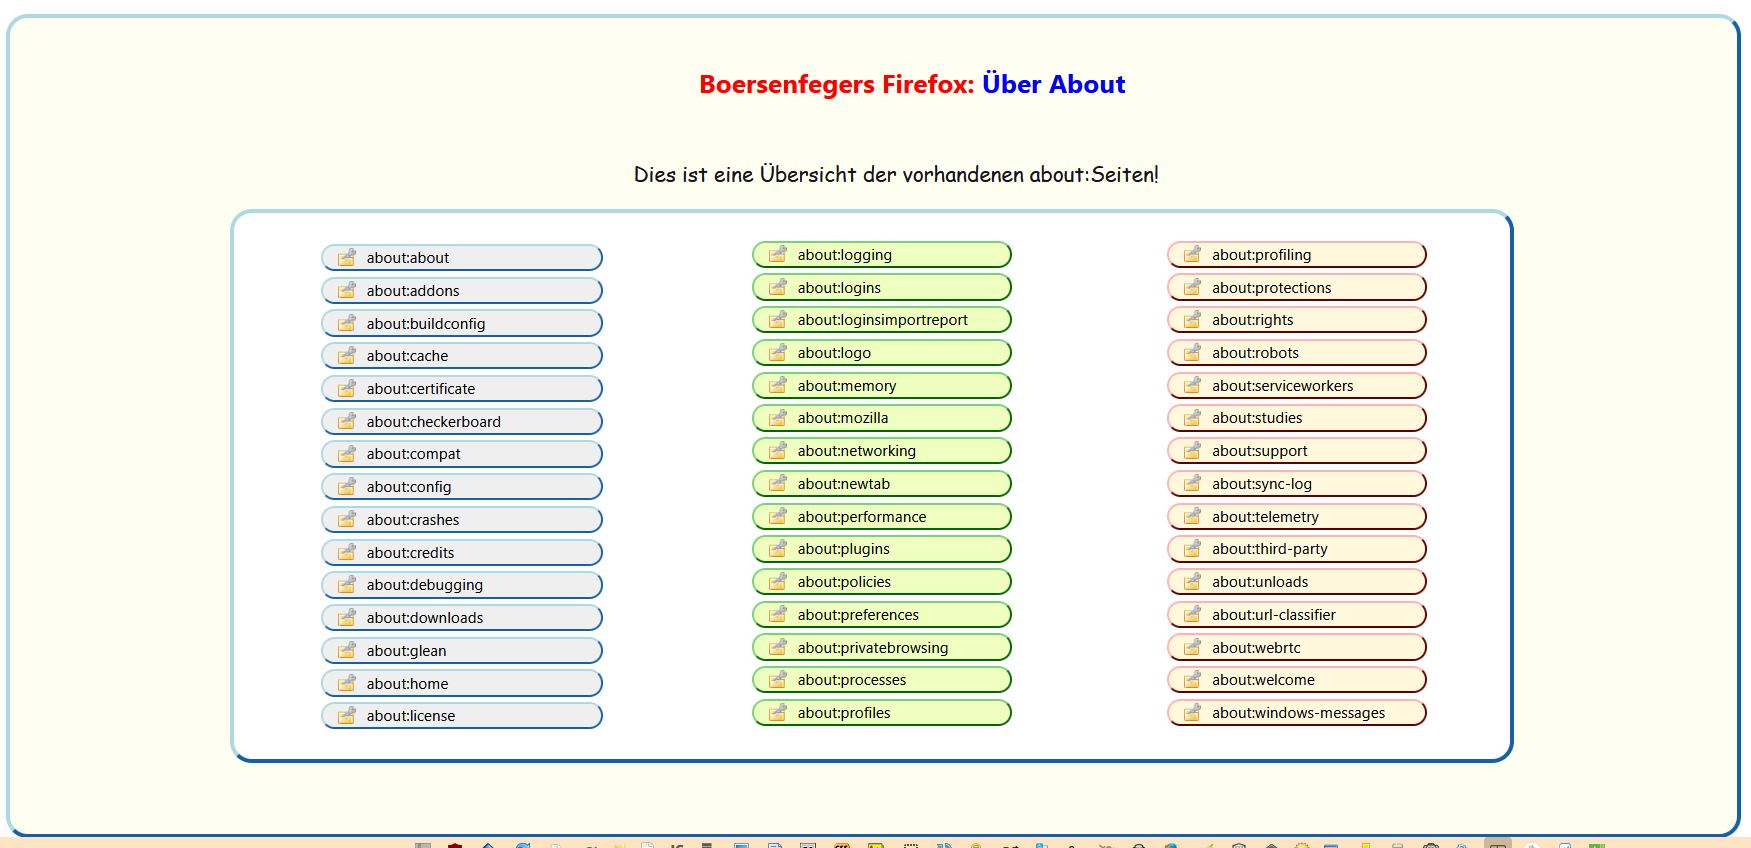Select the about:performance button

(881, 517)
